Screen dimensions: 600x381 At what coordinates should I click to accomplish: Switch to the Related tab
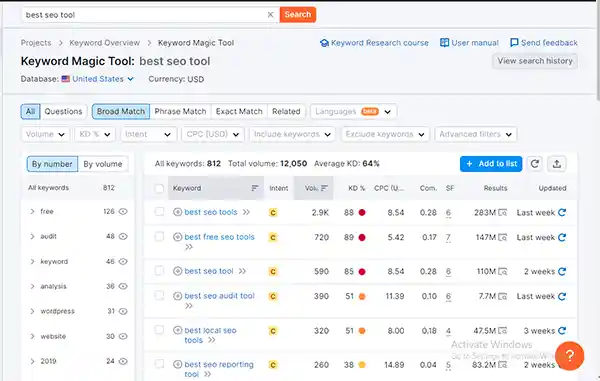coord(286,111)
